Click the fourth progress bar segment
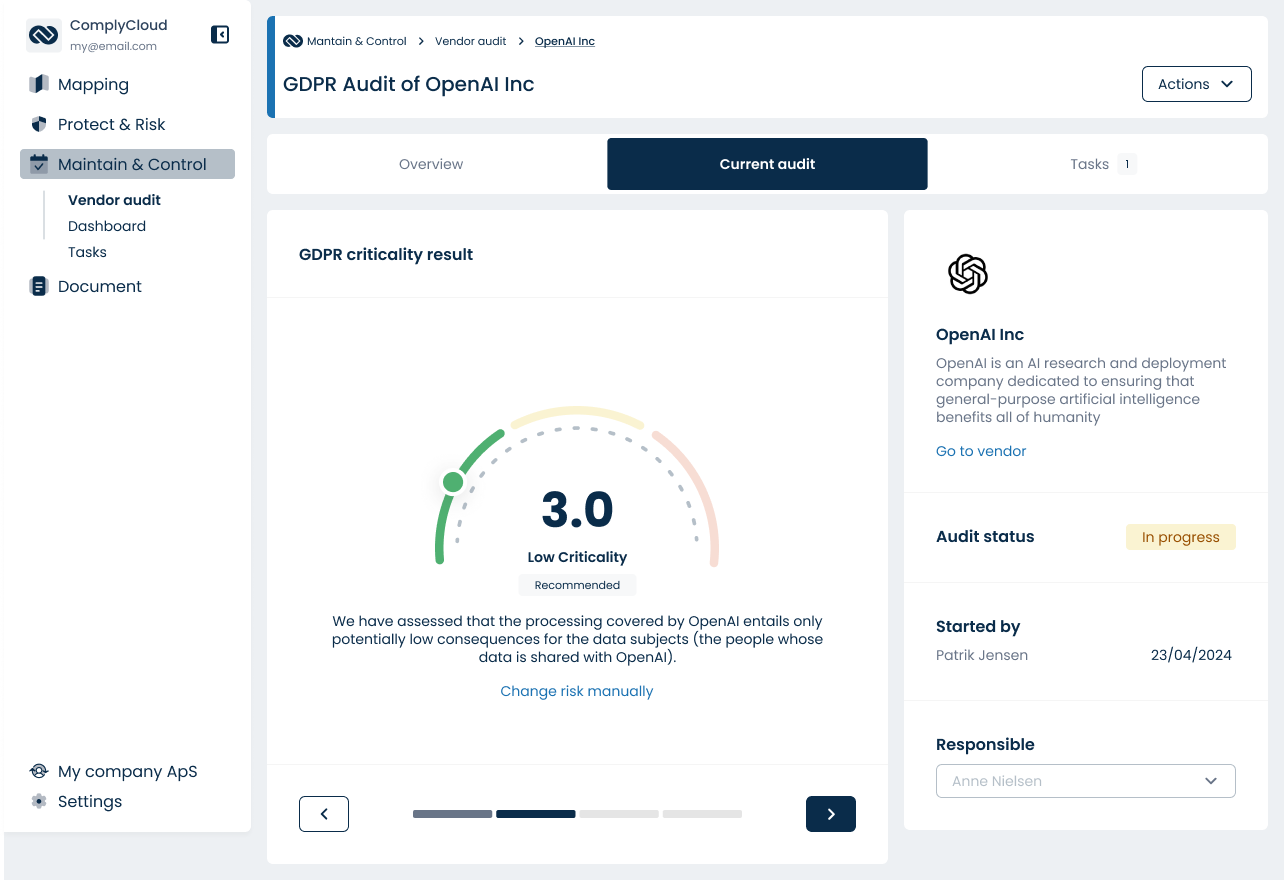The image size is (1284, 880). point(702,814)
